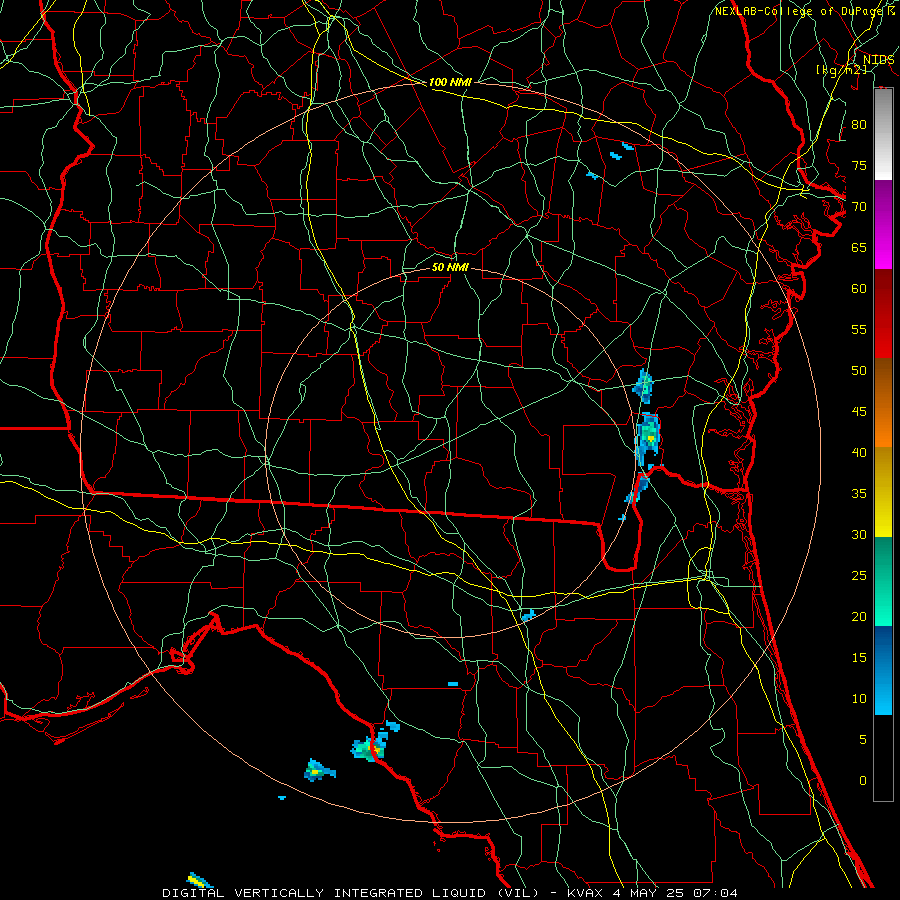Click the legend value 30

[x=859, y=535]
